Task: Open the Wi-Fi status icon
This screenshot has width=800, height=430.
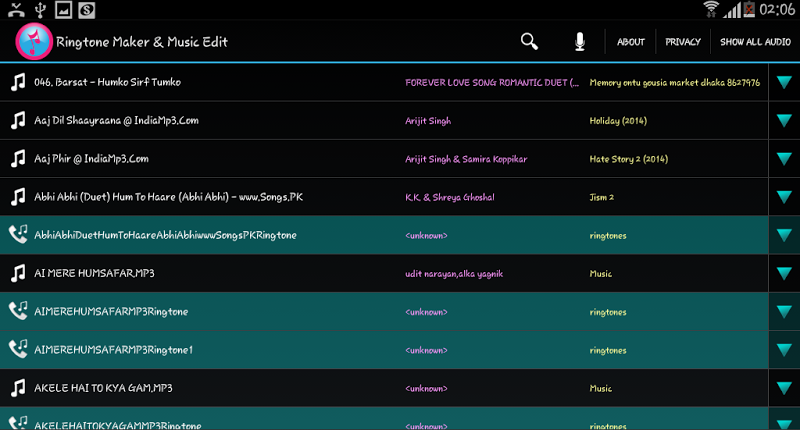Action: pyautogui.click(x=711, y=10)
